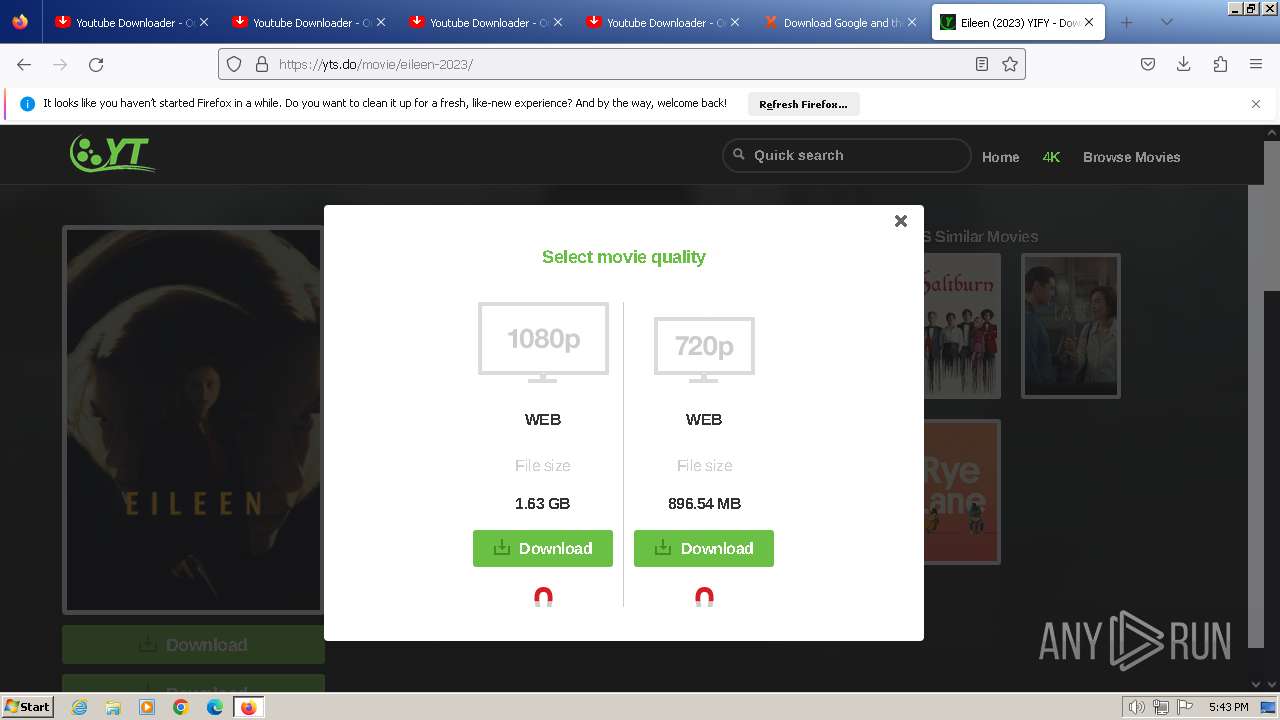The width and height of the screenshot is (1280, 720).
Task: Download the 720p WEB version
Action: [x=704, y=548]
